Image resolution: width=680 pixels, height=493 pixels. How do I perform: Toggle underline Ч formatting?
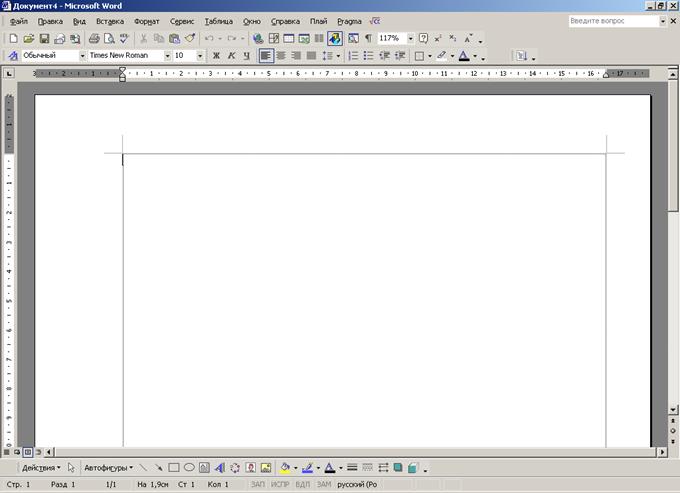click(x=247, y=56)
